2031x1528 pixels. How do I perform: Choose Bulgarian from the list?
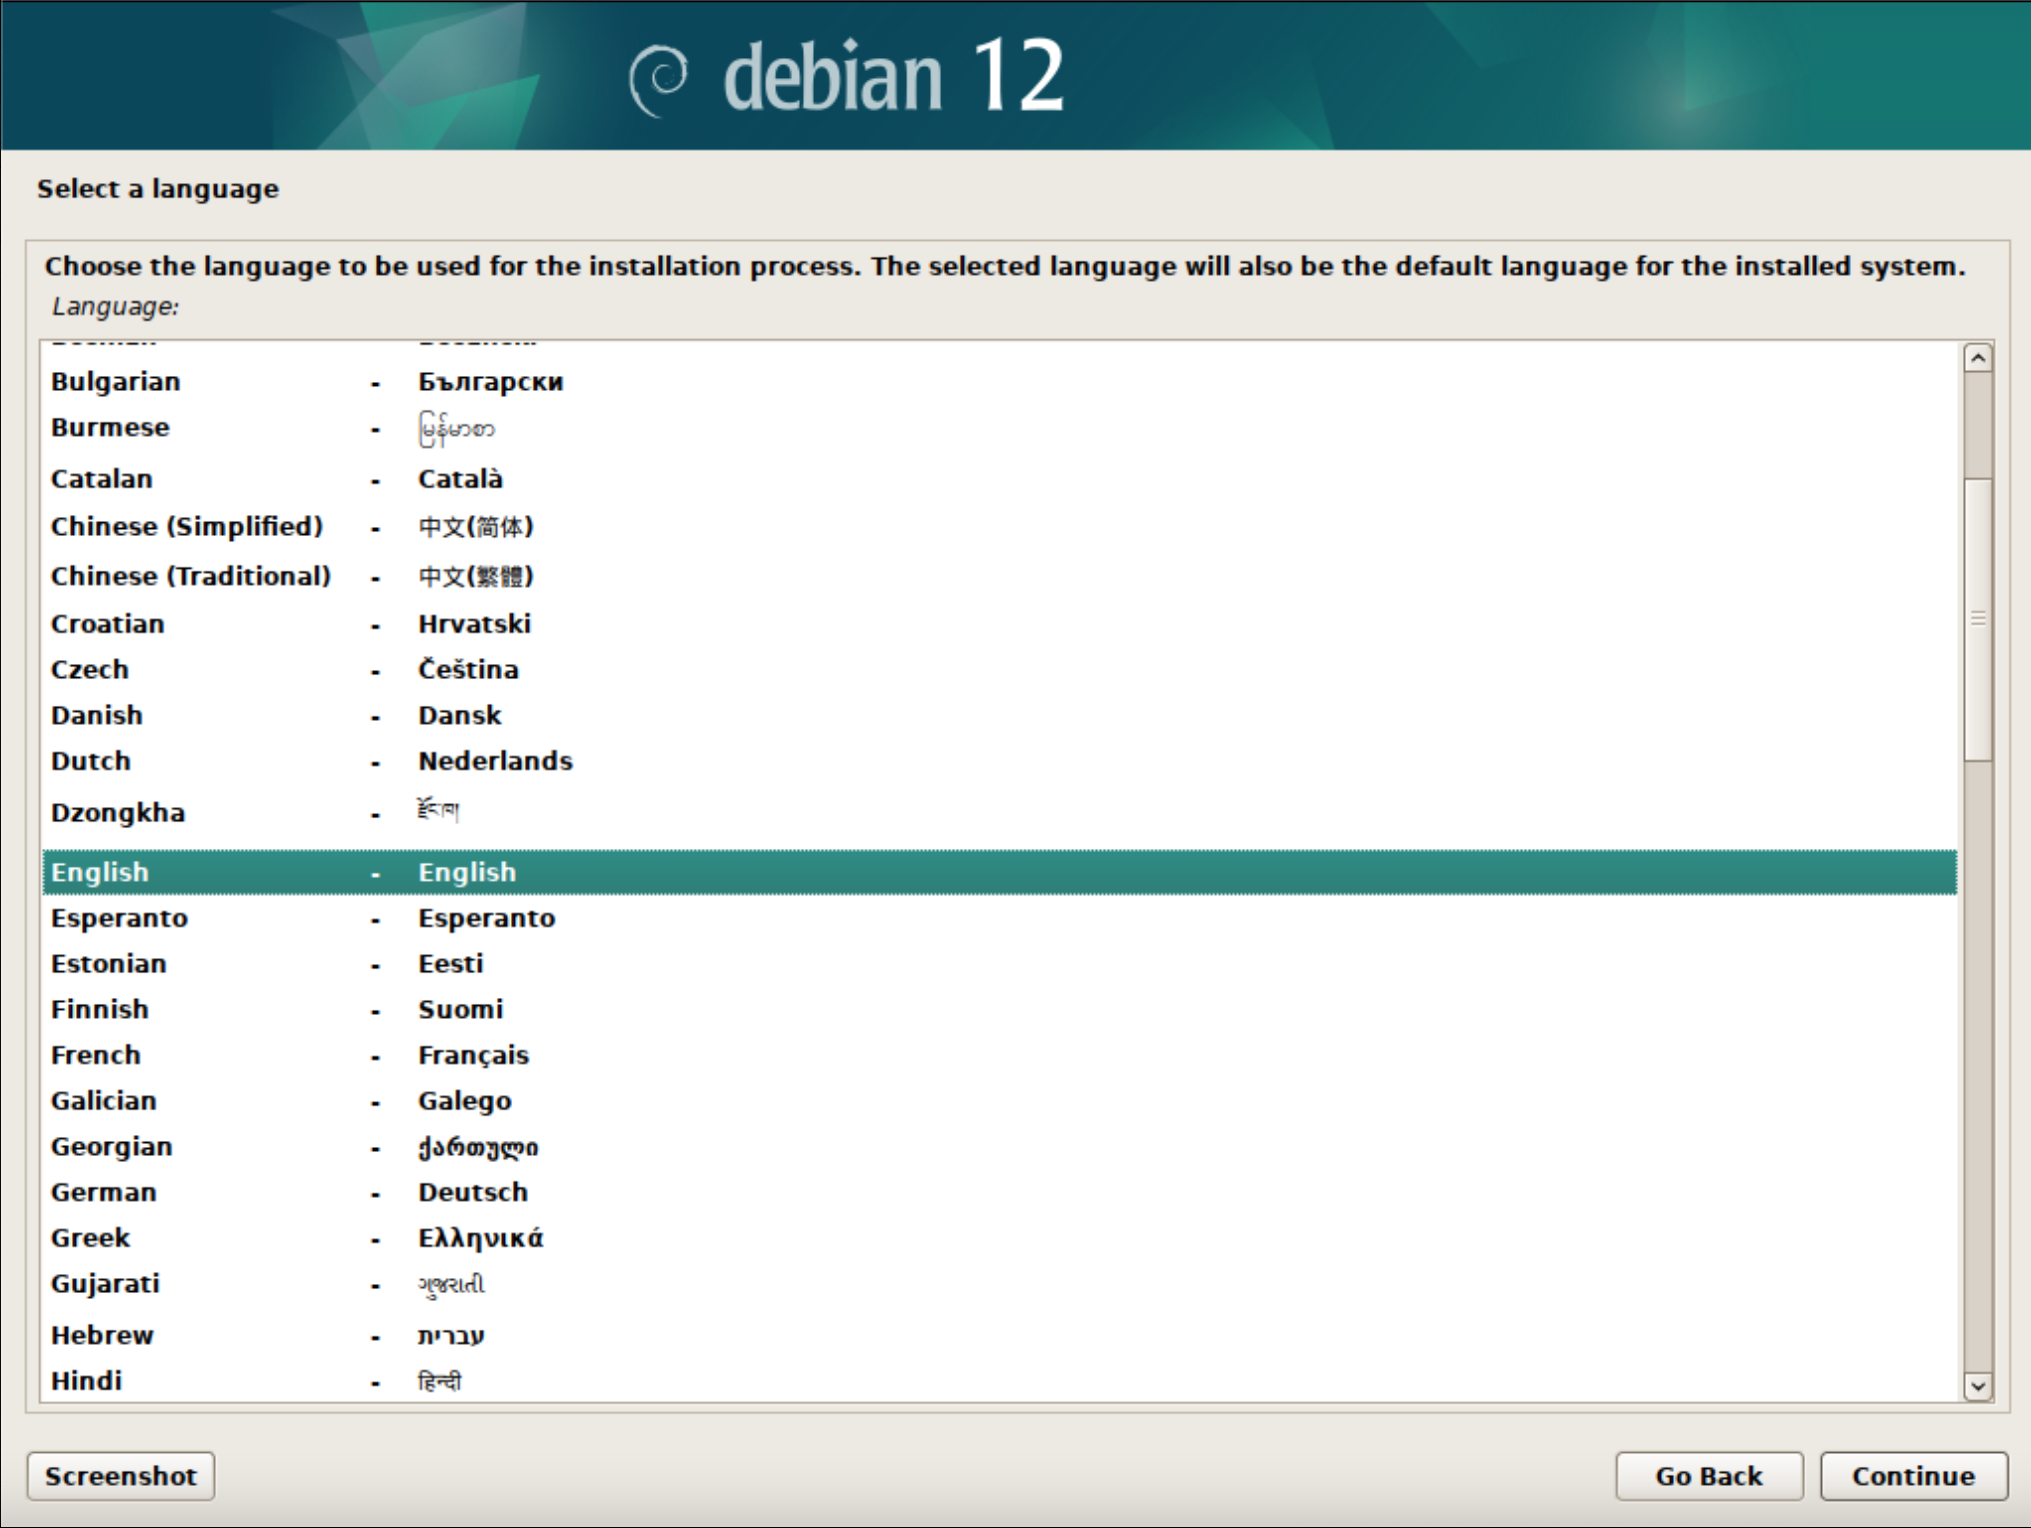(116, 382)
